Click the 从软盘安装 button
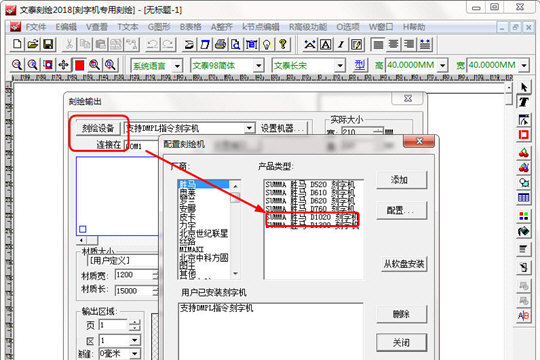 point(404,264)
